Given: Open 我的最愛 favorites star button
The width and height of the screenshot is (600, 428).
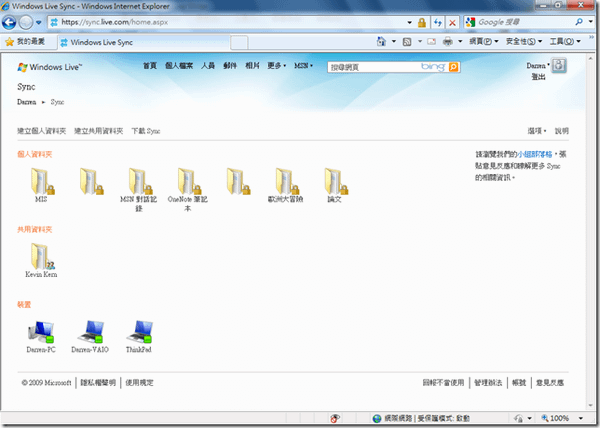Looking at the screenshot, I should [25, 41].
